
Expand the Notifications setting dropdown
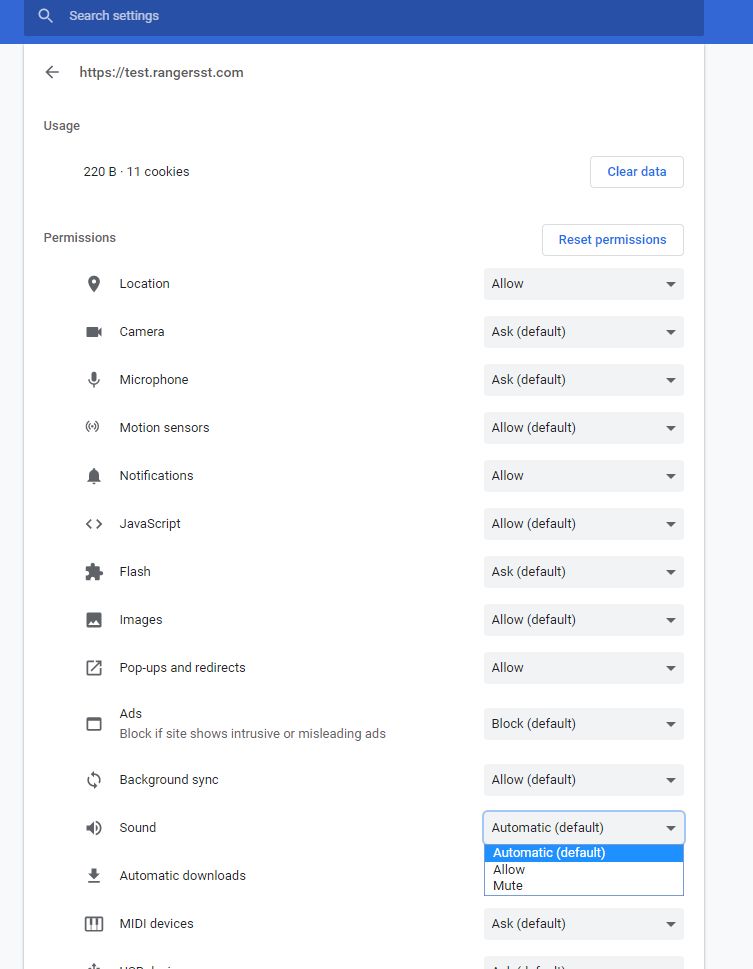583,475
